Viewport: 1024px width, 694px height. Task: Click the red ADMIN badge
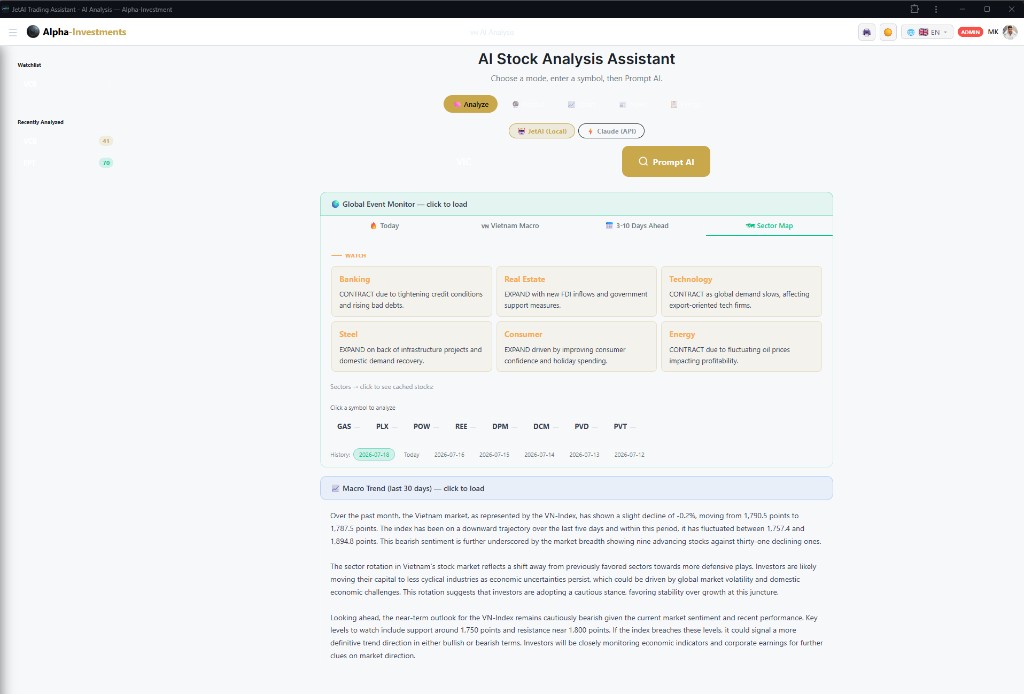[970, 32]
